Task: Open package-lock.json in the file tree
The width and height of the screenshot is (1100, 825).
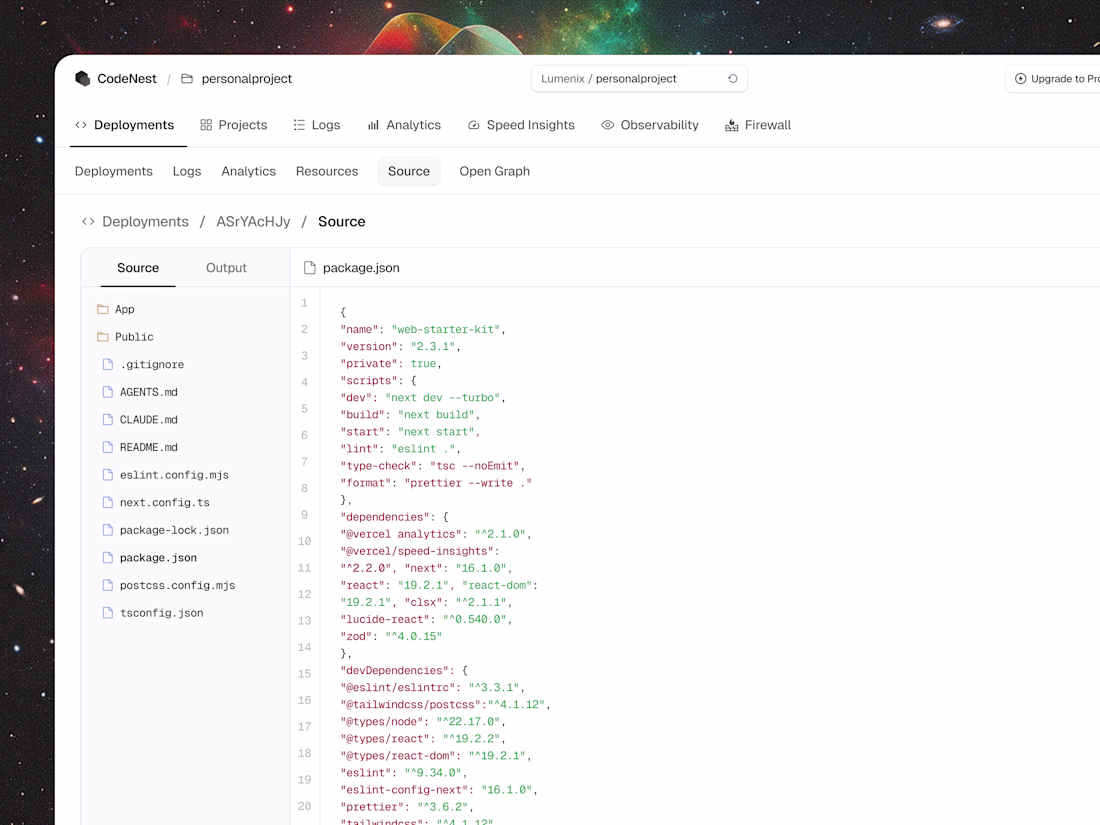Action: pyautogui.click(x=166, y=530)
